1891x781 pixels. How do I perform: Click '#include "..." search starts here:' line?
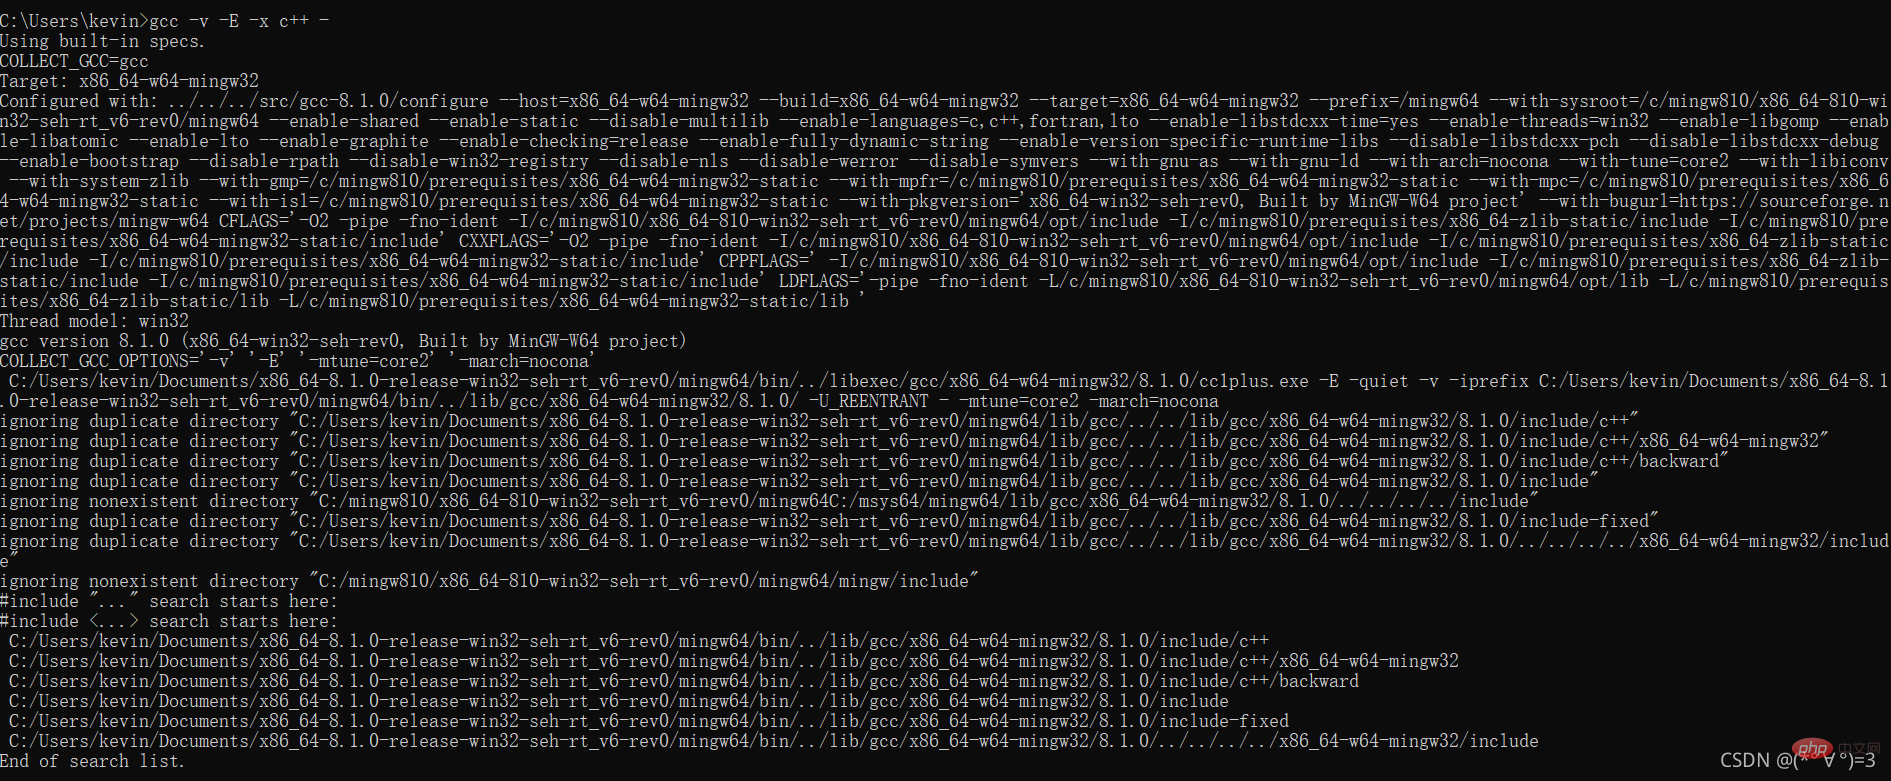(x=168, y=601)
